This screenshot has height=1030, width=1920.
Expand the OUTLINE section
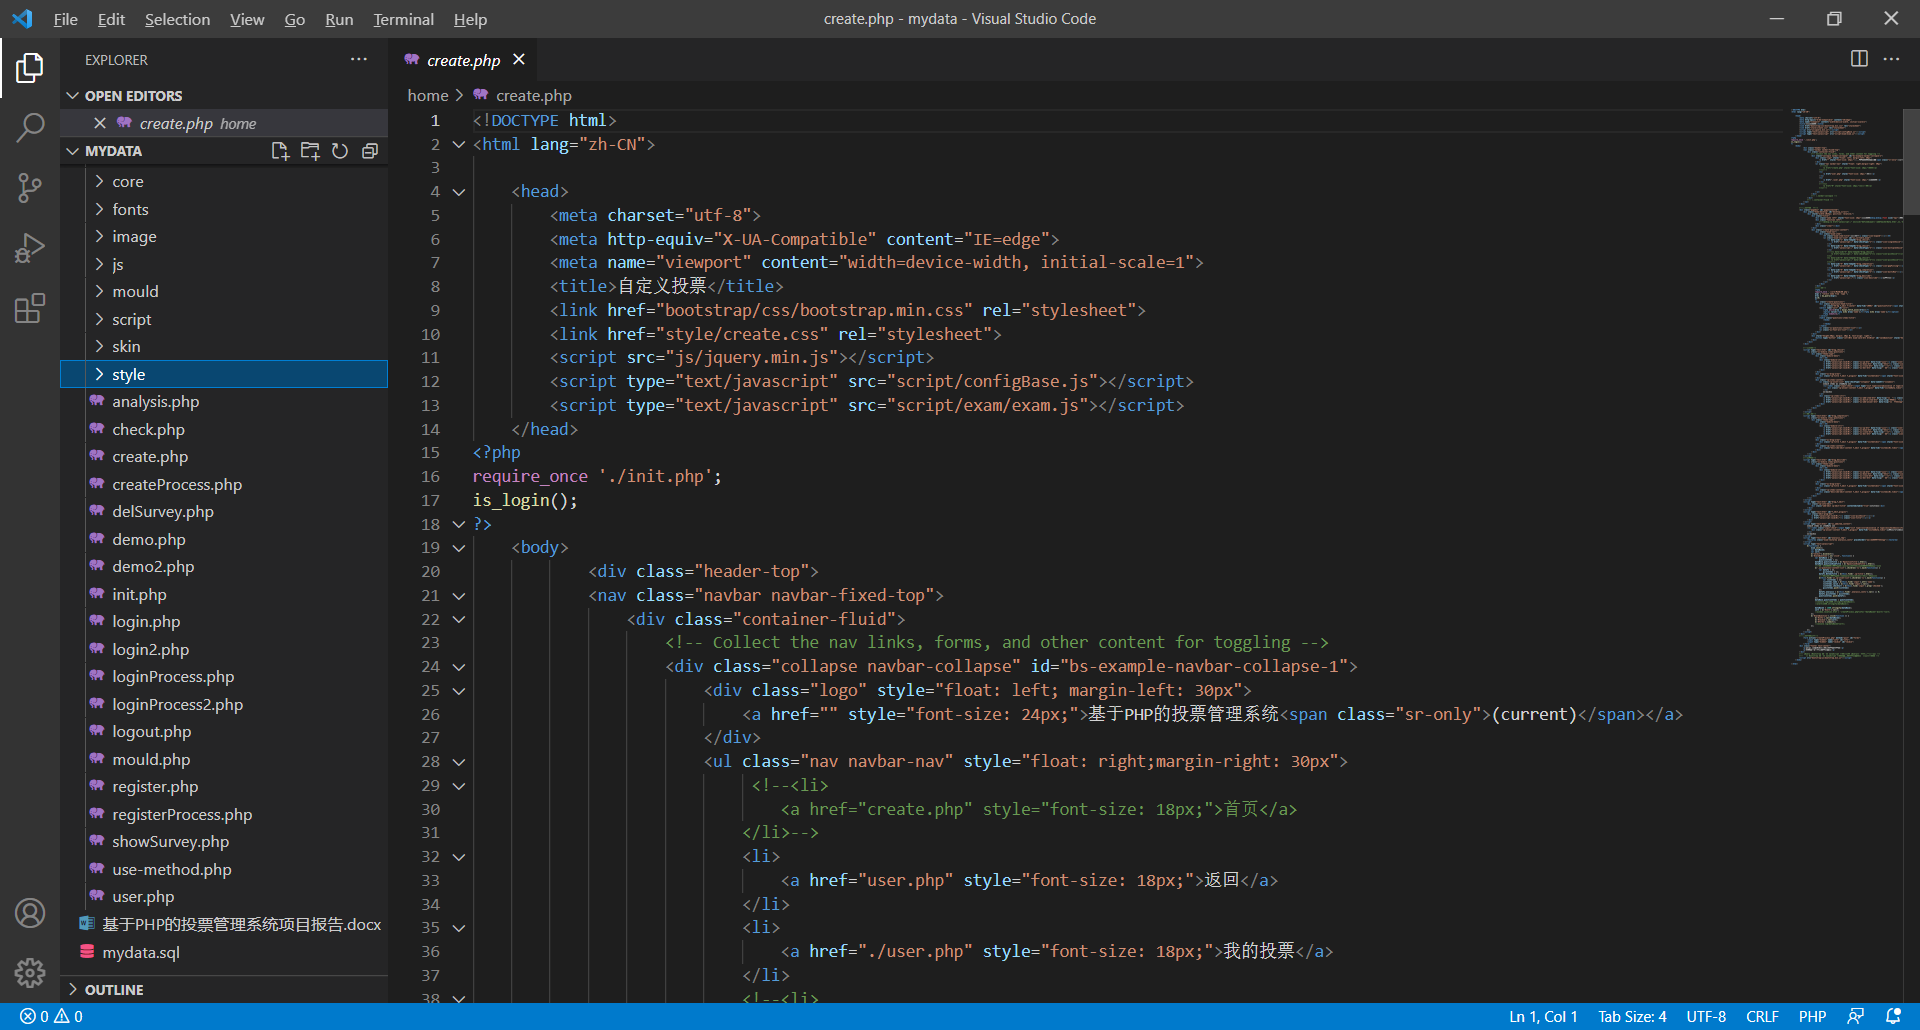[x=72, y=990]
